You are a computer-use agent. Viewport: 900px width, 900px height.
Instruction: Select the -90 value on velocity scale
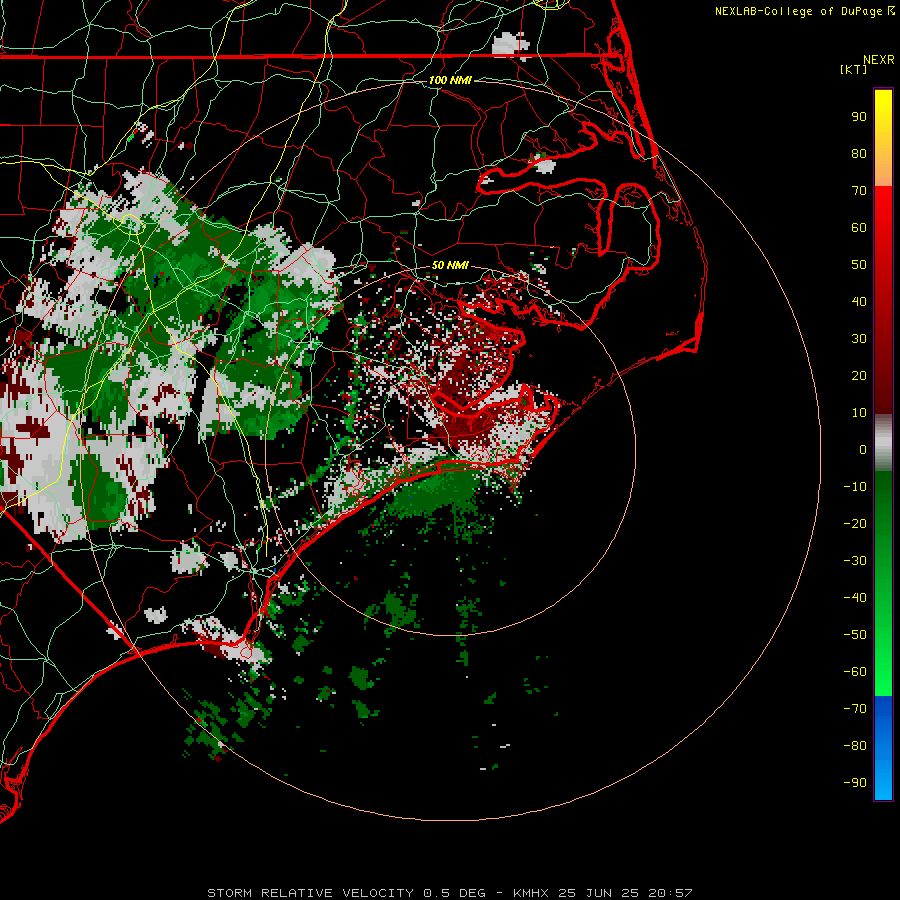click(855, 783)
